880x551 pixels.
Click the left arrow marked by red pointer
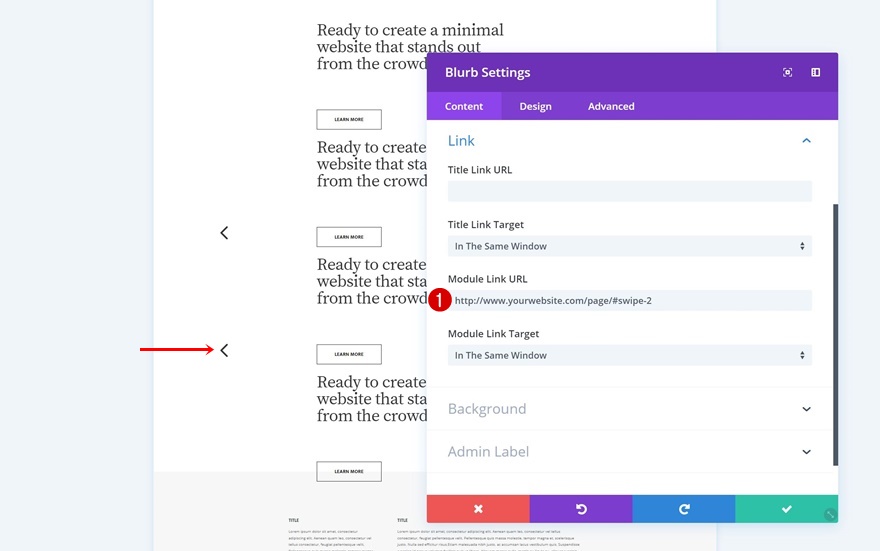click(x=224, y=350)
